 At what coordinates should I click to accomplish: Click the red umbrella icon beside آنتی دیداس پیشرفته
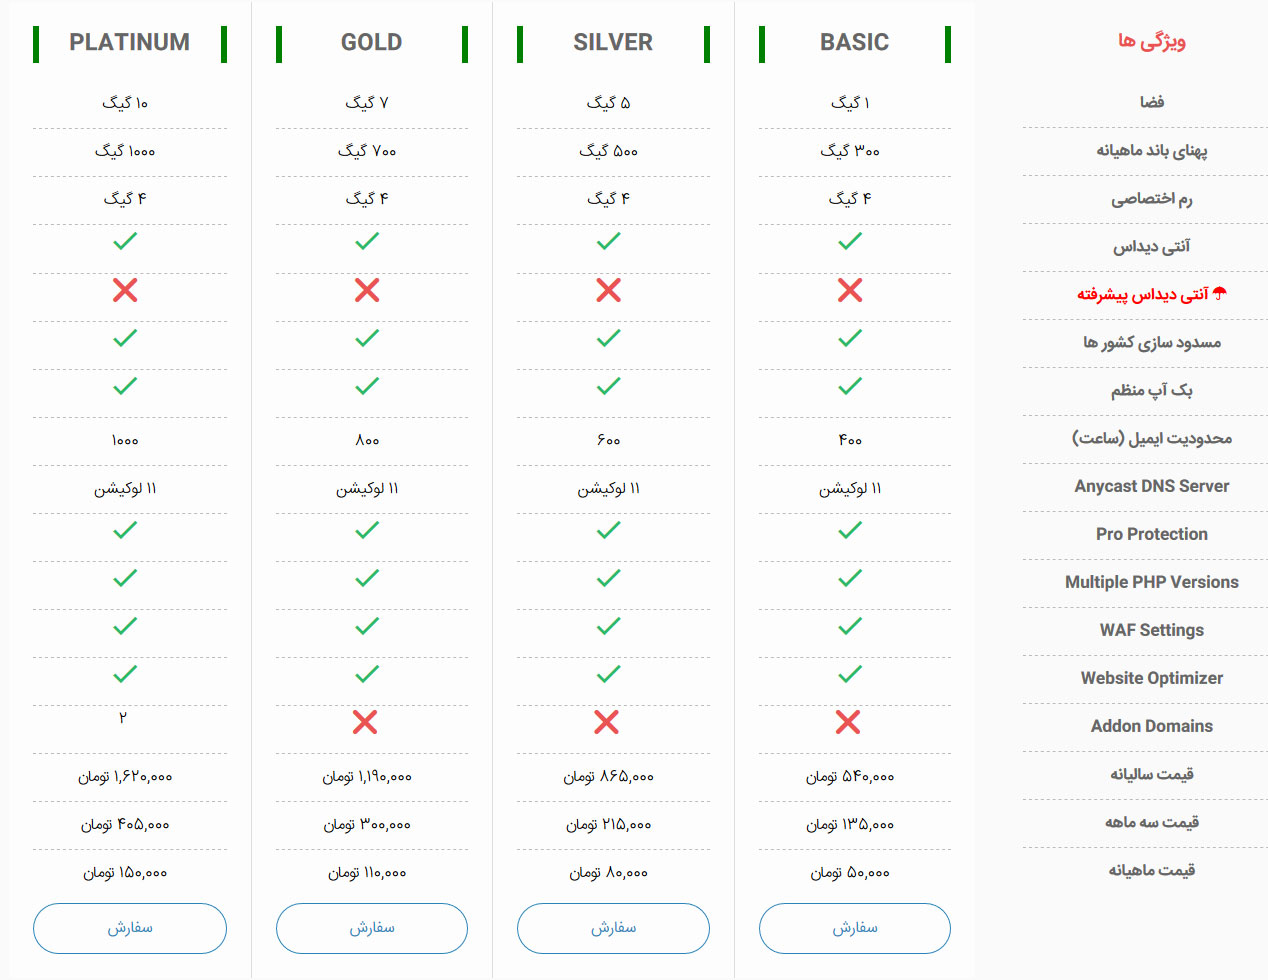coord(1219,294)
